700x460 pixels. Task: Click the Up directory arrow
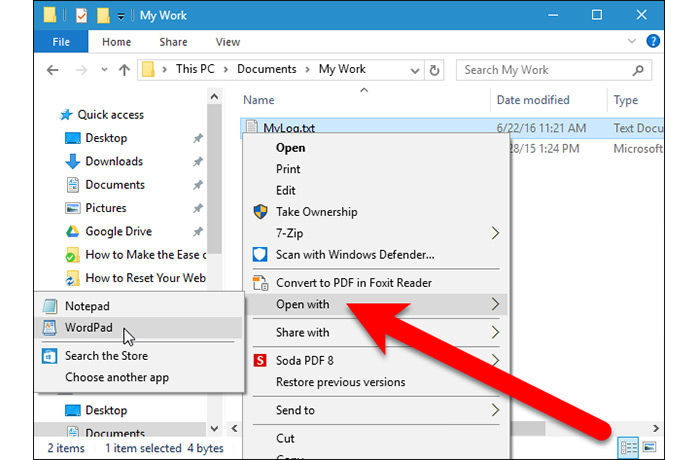[125, 70]
